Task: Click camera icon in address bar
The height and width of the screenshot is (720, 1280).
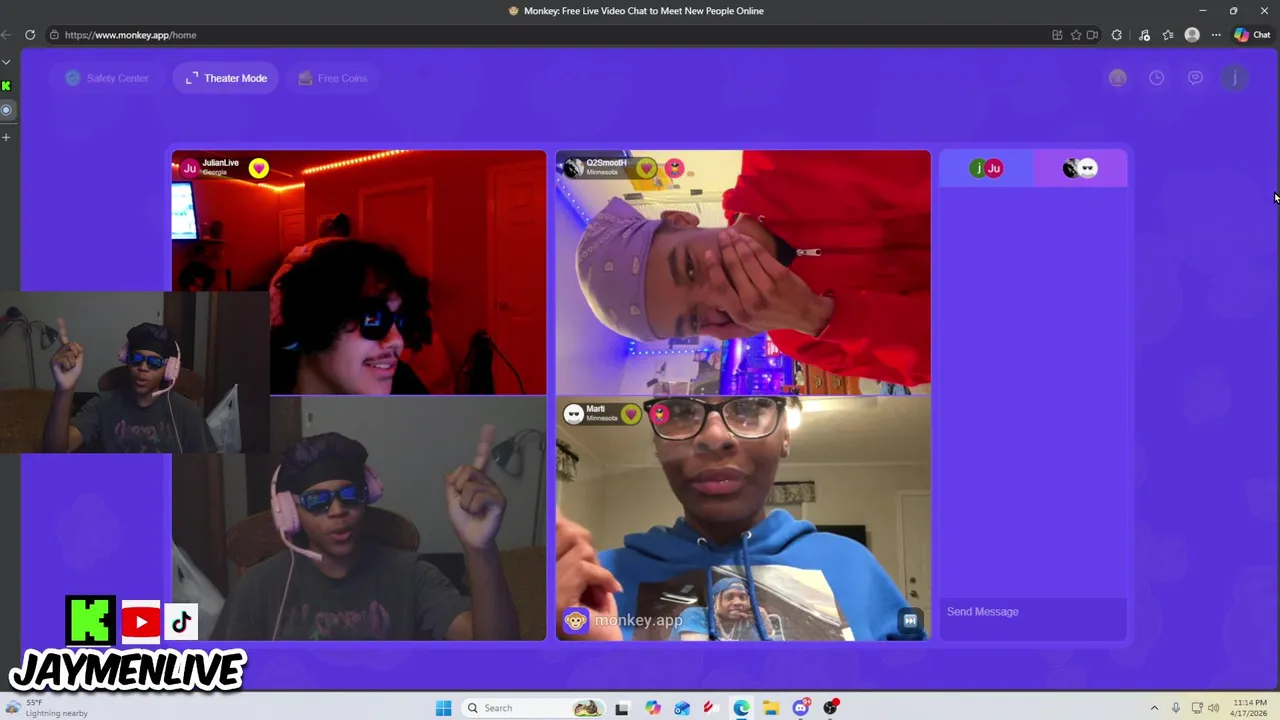Action: point(1092,35)
